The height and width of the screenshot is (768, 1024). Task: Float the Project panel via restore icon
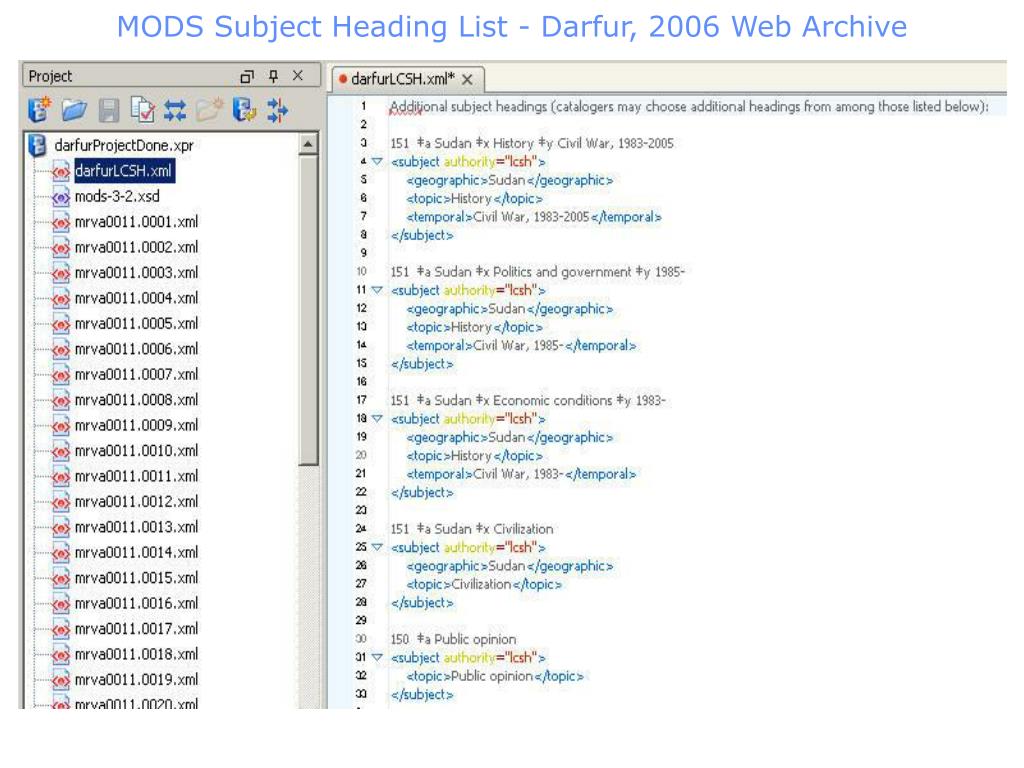pos(247,76)
